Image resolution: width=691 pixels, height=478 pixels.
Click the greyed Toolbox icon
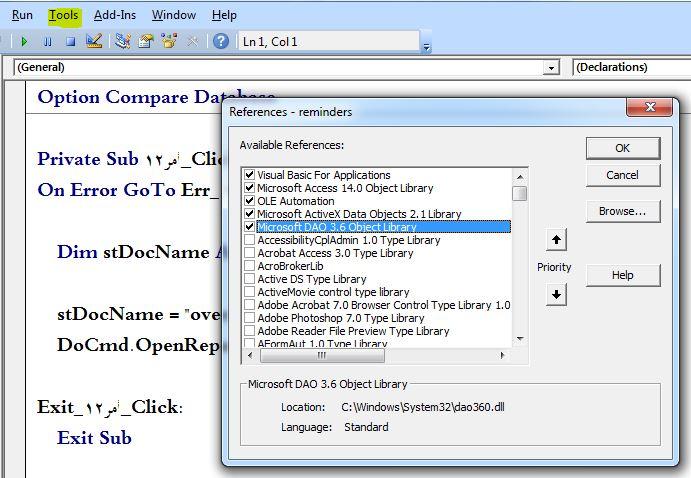point(193,41)
